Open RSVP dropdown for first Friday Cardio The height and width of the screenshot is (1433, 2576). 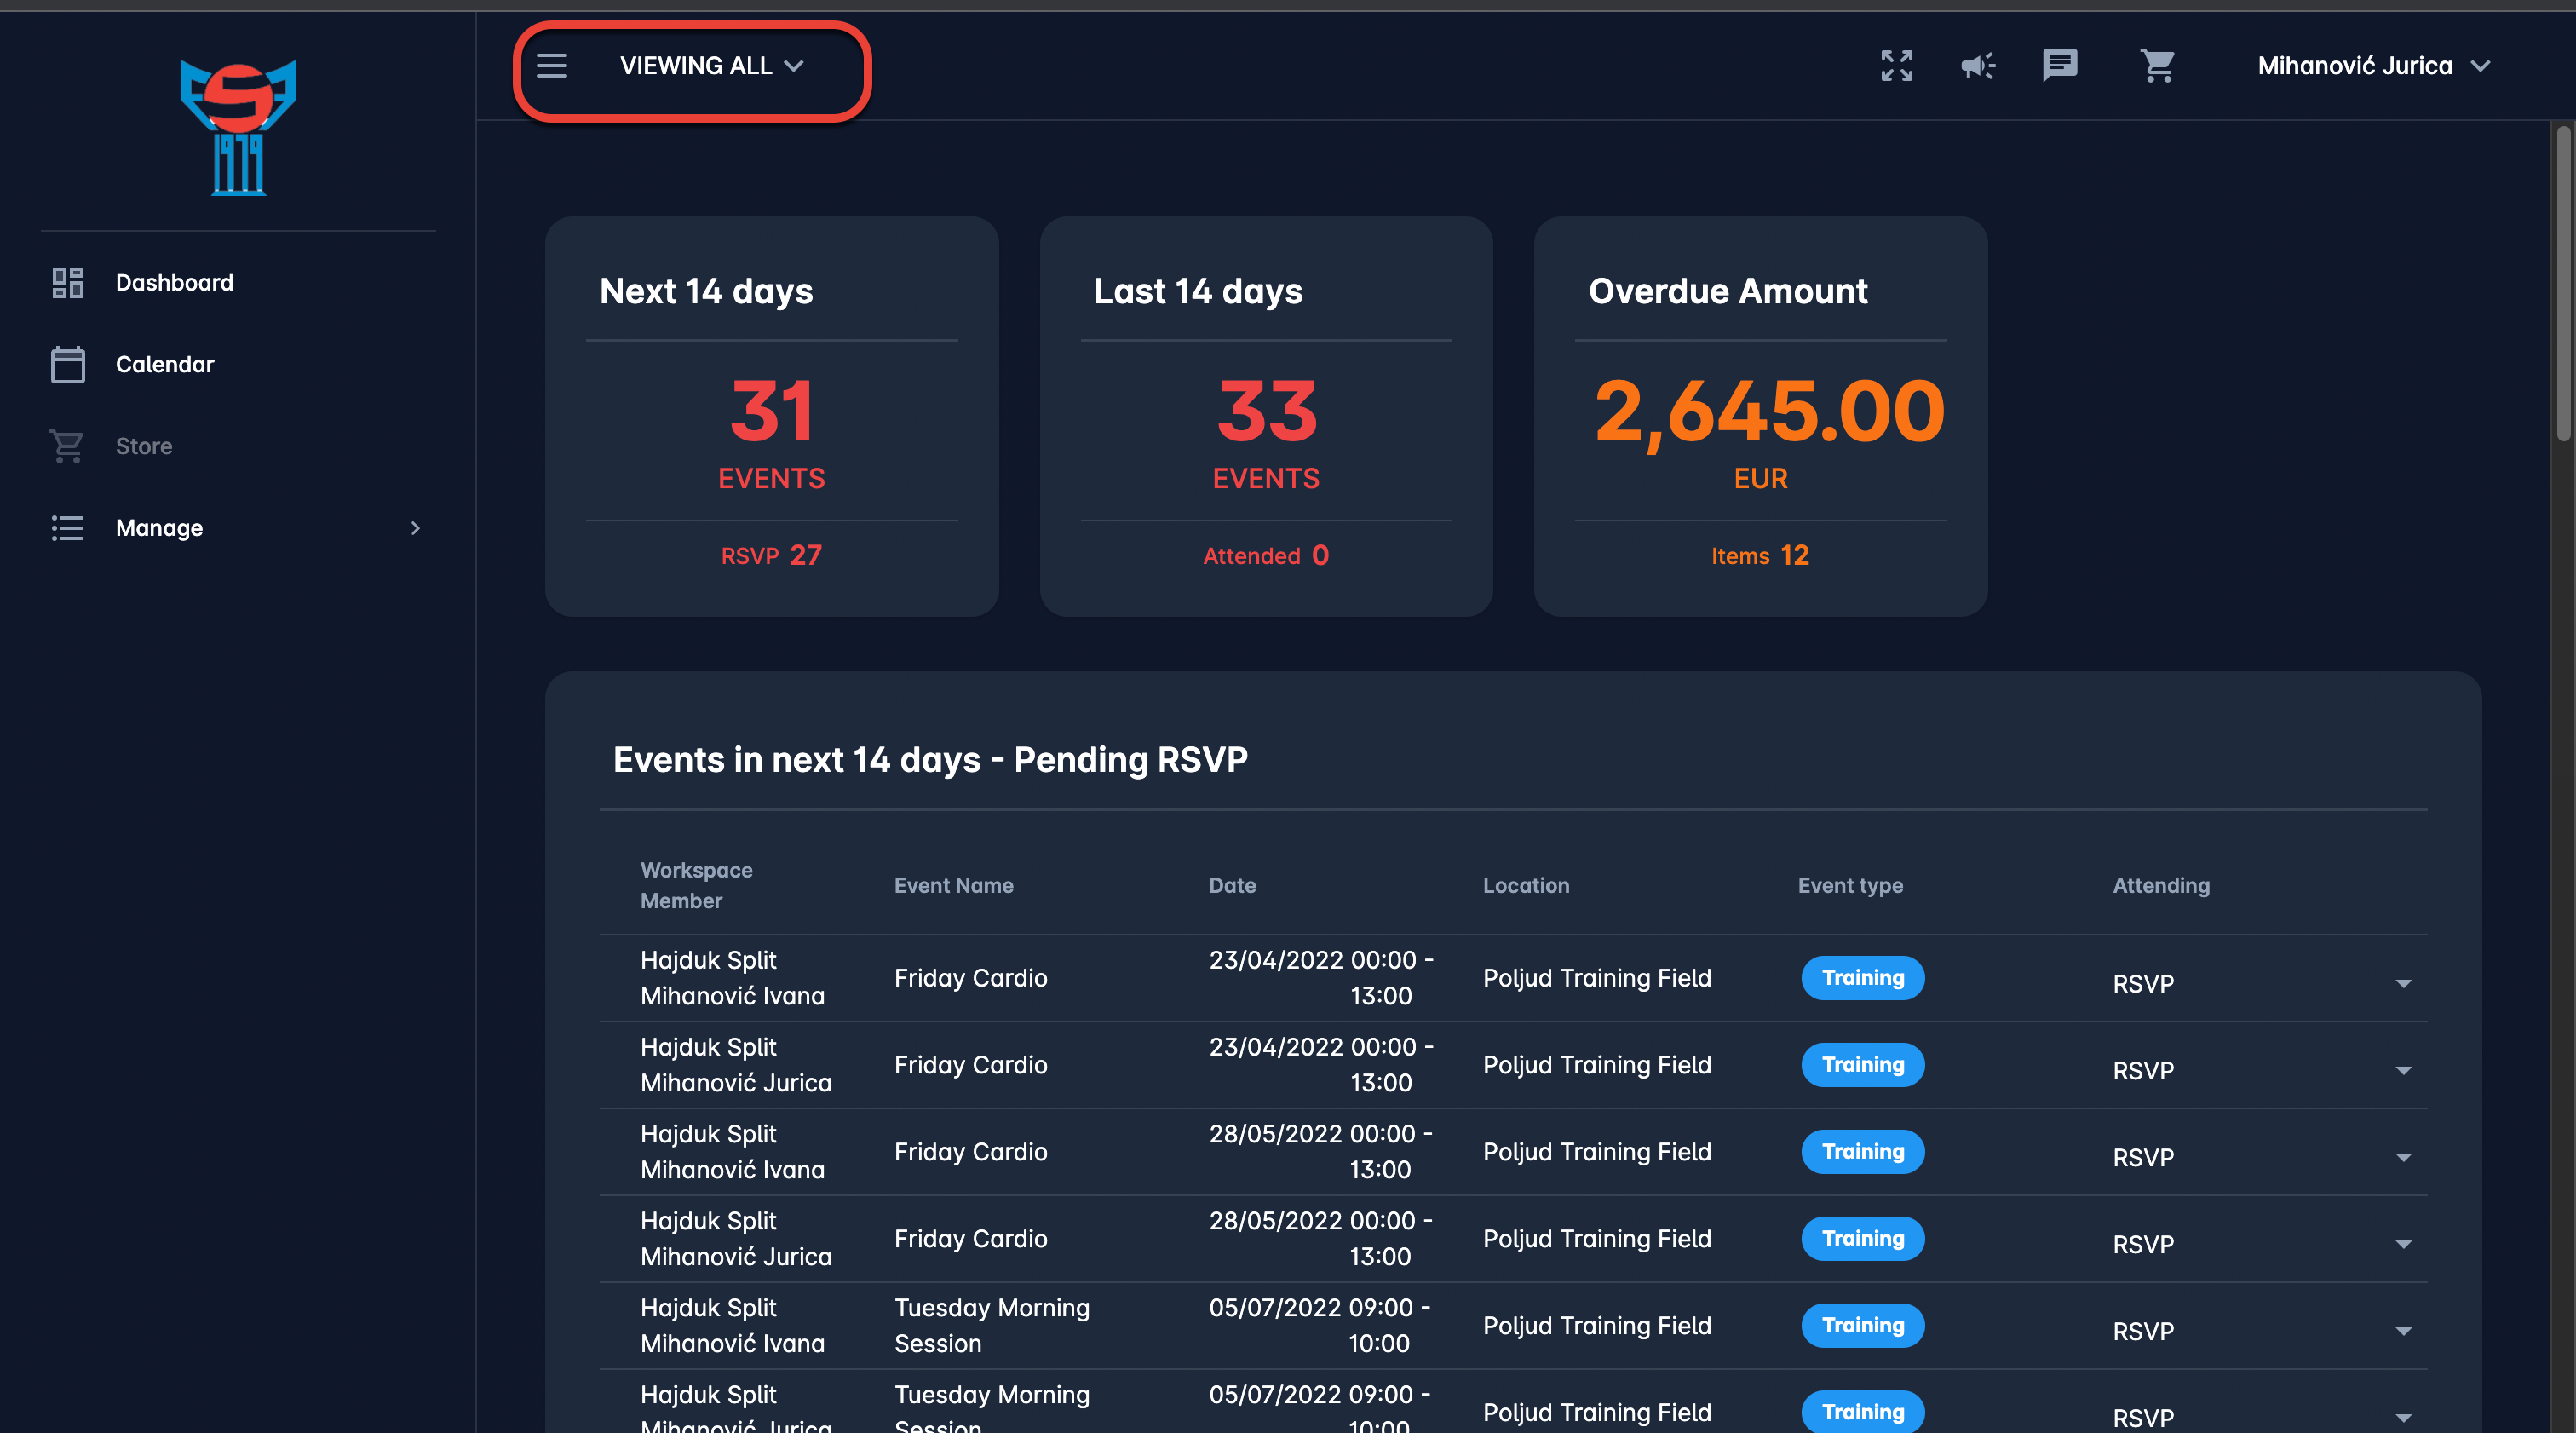pos(2402,984)
